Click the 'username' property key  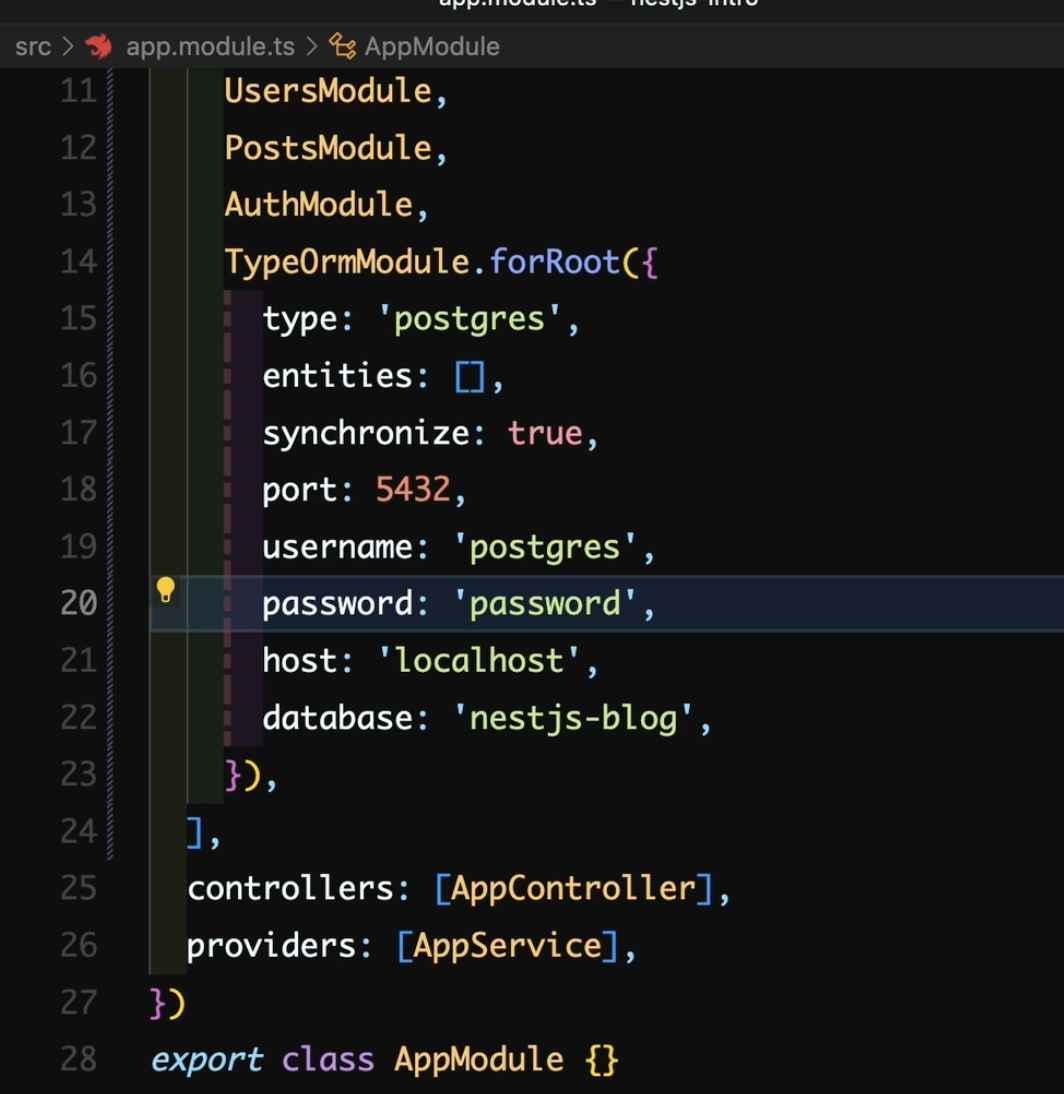click(337, 546)
